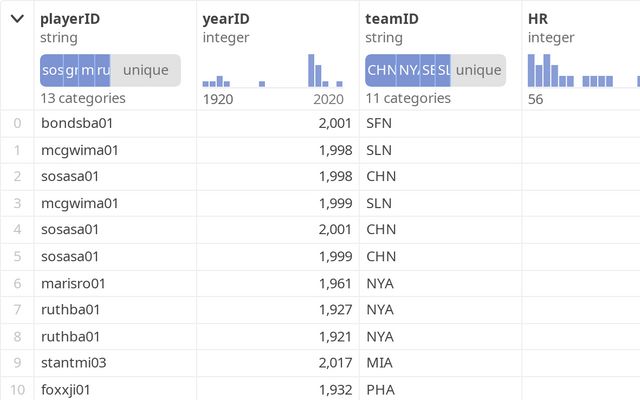Click the playerID column header
The height and width of the screenshot is (400, 640).
point(70,18)
